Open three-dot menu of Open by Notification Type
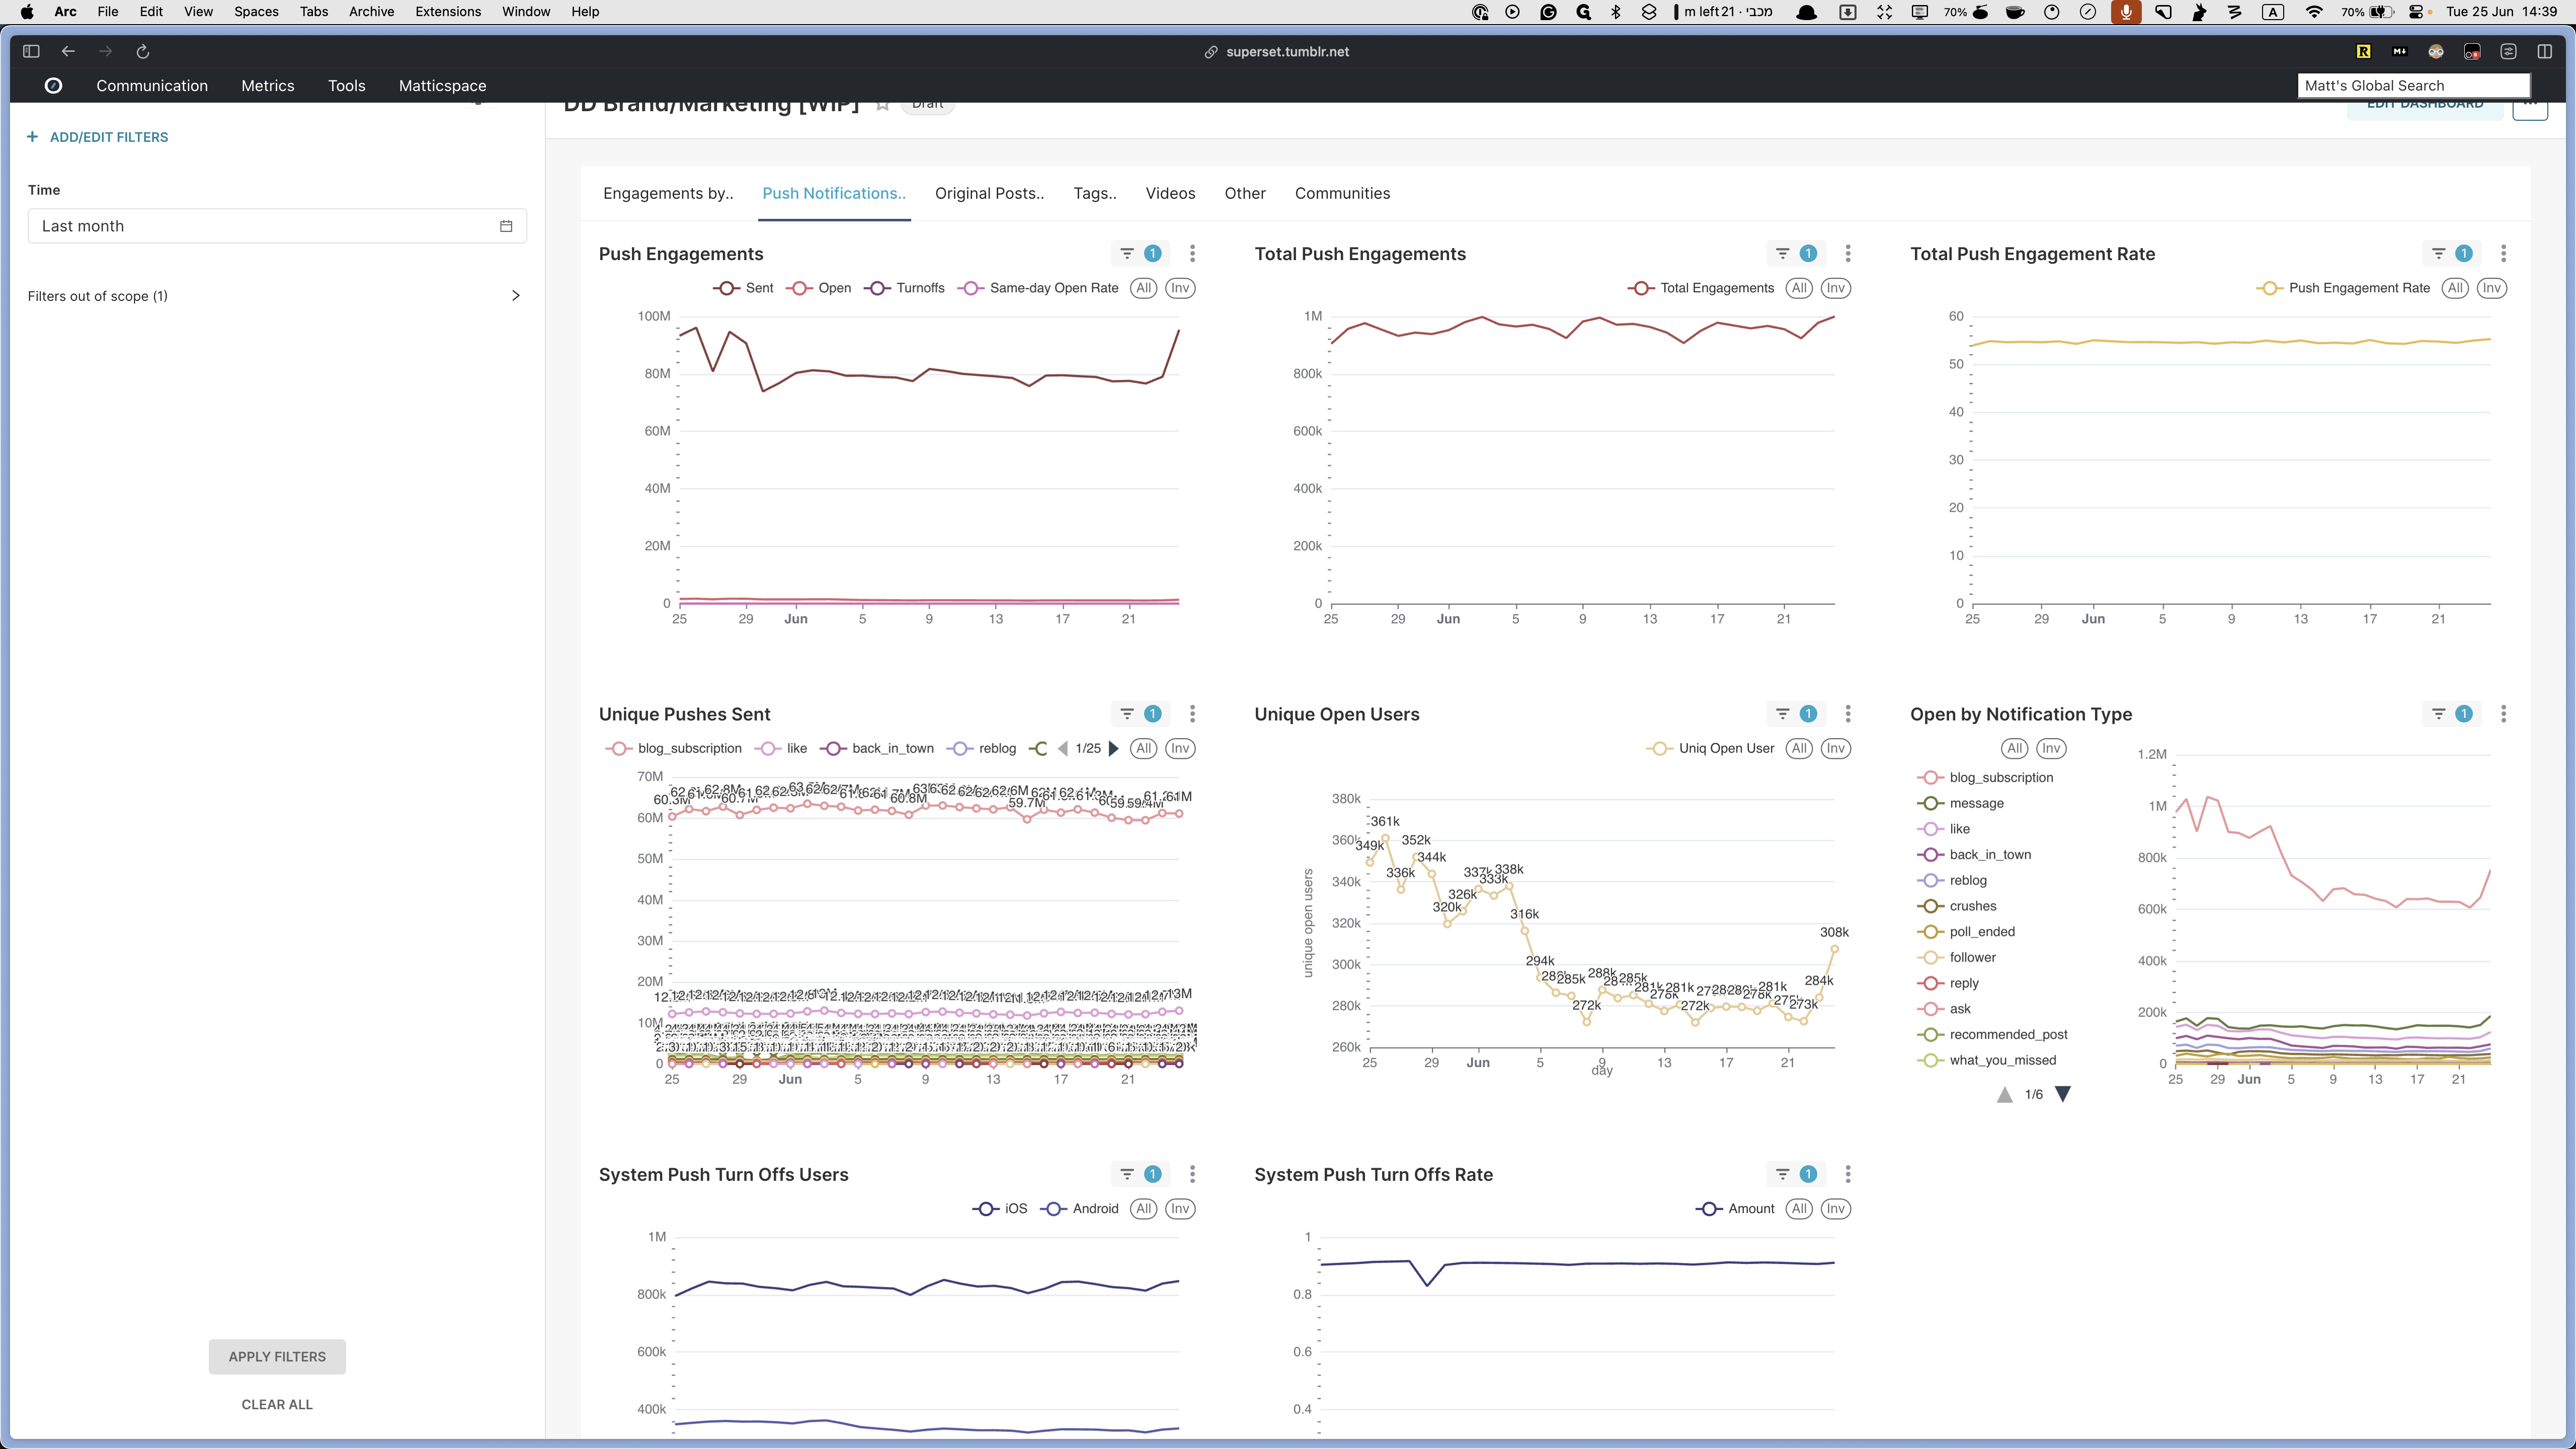2576x1449 pixels. tap(2503, 714)
